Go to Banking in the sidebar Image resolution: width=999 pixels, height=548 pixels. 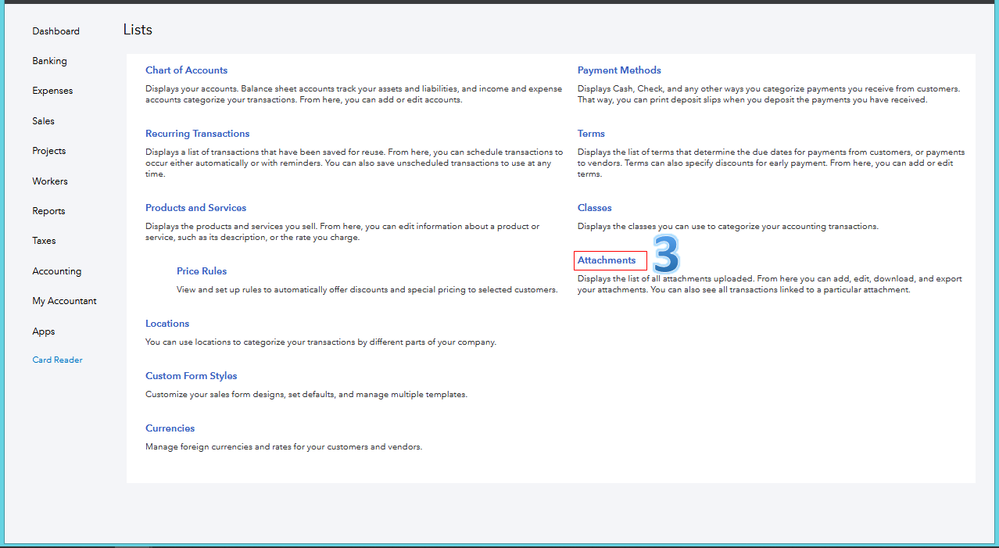point(50,61)
